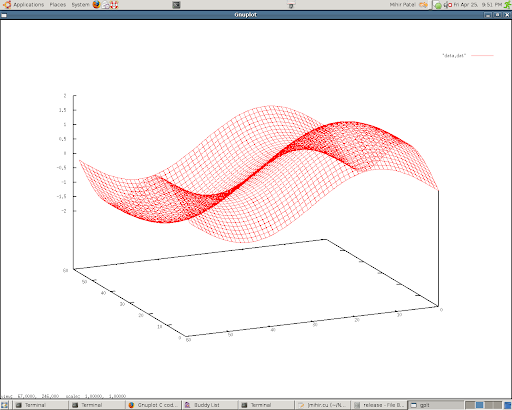Screen dimensions: 512x410
Task: Click the -1.5 z-axis tick label
Action: [x=62, y=197]
